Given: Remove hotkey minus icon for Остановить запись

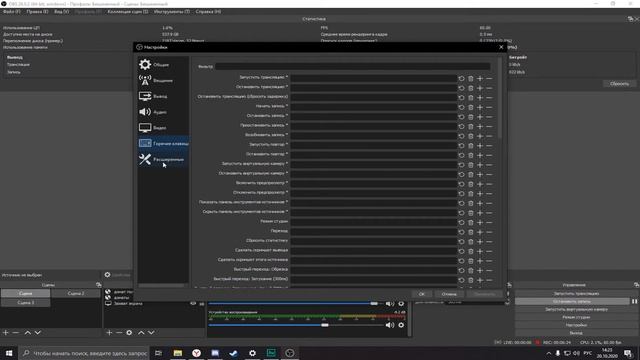Looking at the screenshot, I should tap(489, 117).
